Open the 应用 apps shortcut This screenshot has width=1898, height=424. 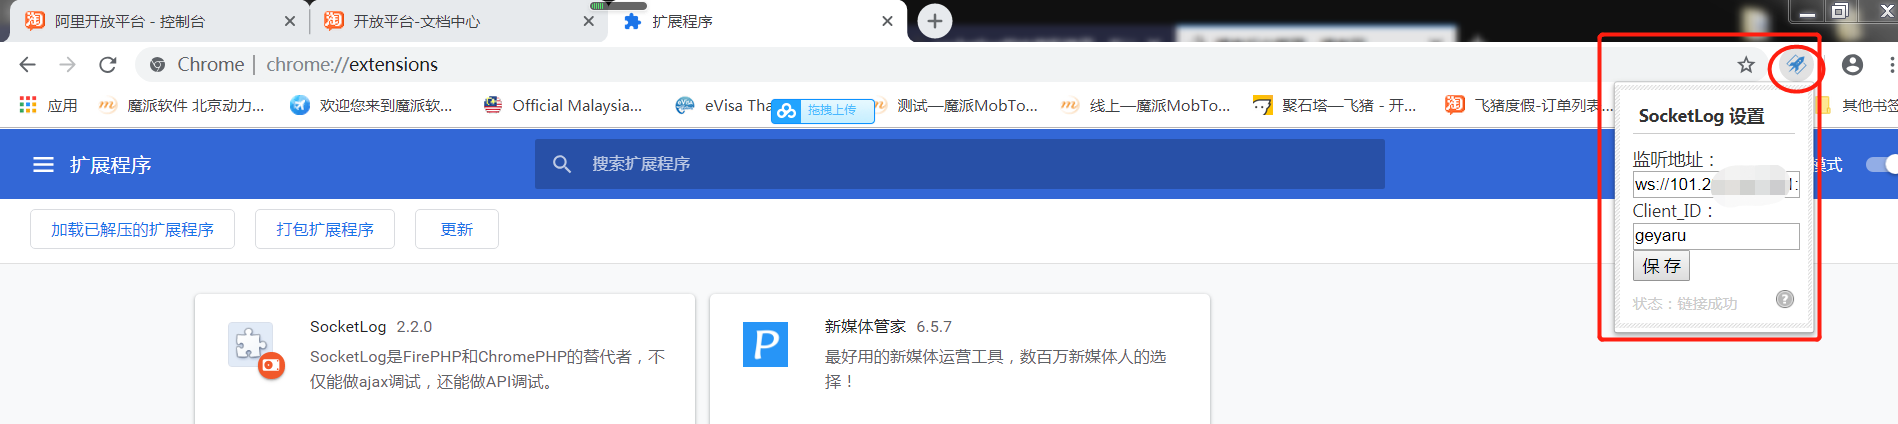tap(48, 105)
